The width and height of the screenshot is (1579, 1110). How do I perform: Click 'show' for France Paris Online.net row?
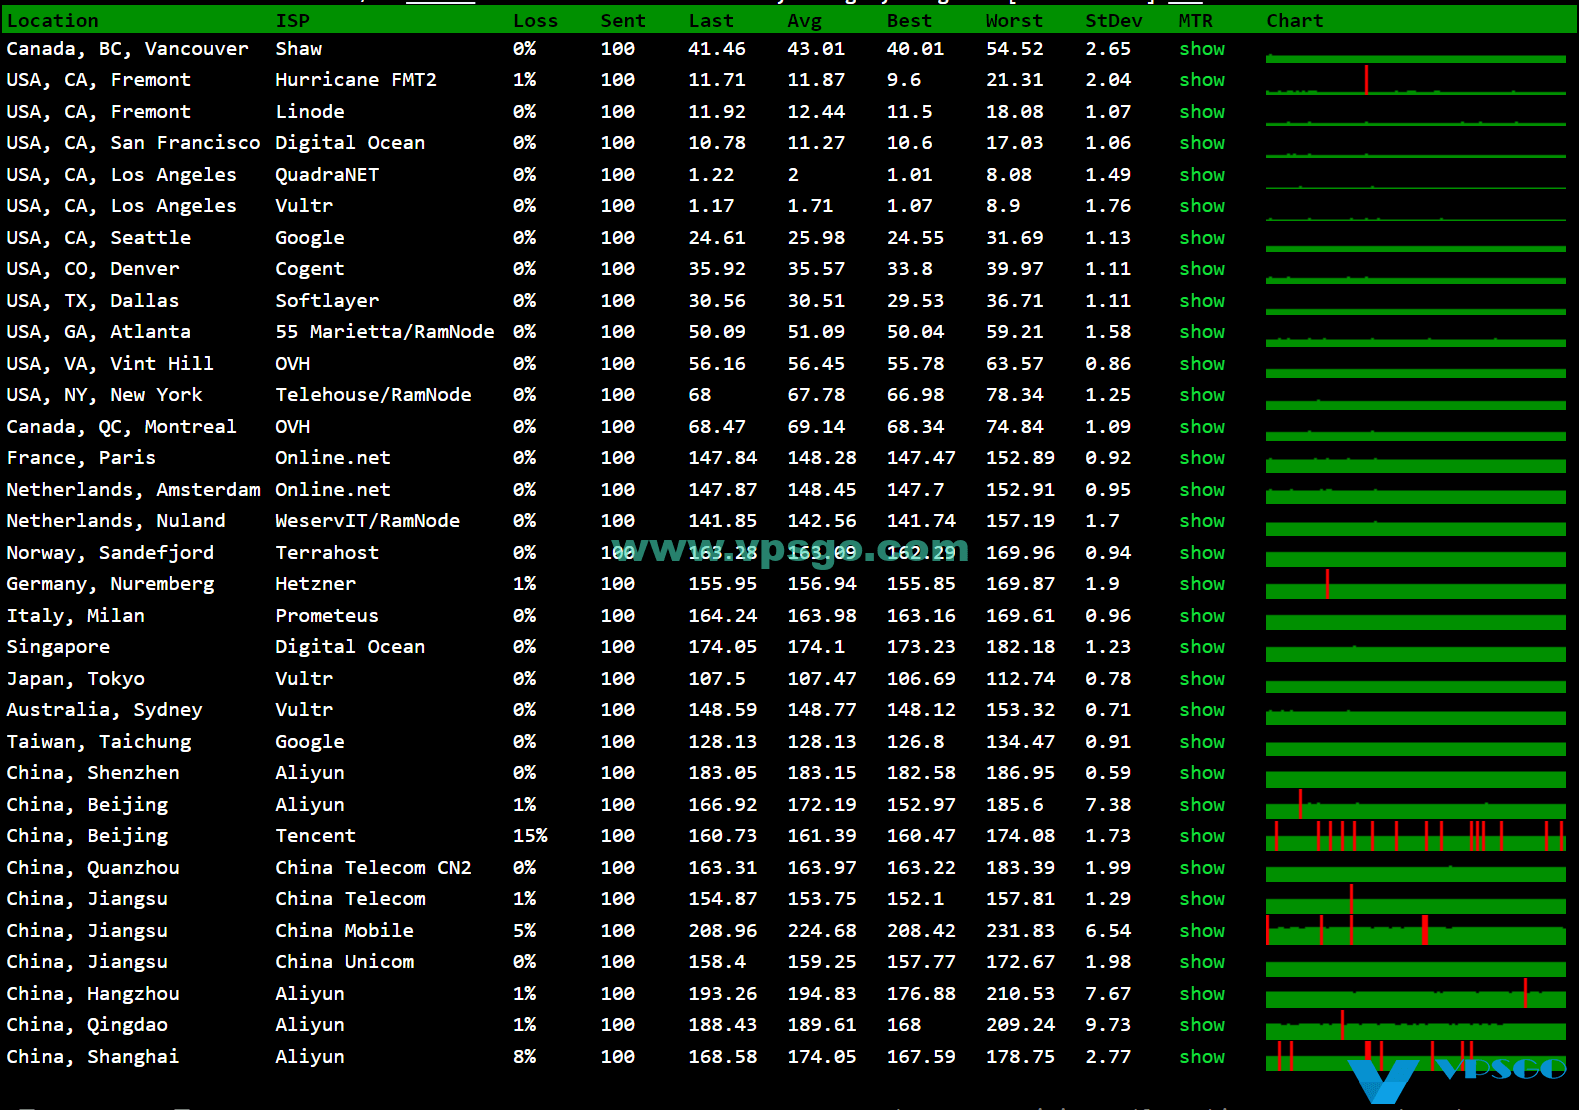1201,458
